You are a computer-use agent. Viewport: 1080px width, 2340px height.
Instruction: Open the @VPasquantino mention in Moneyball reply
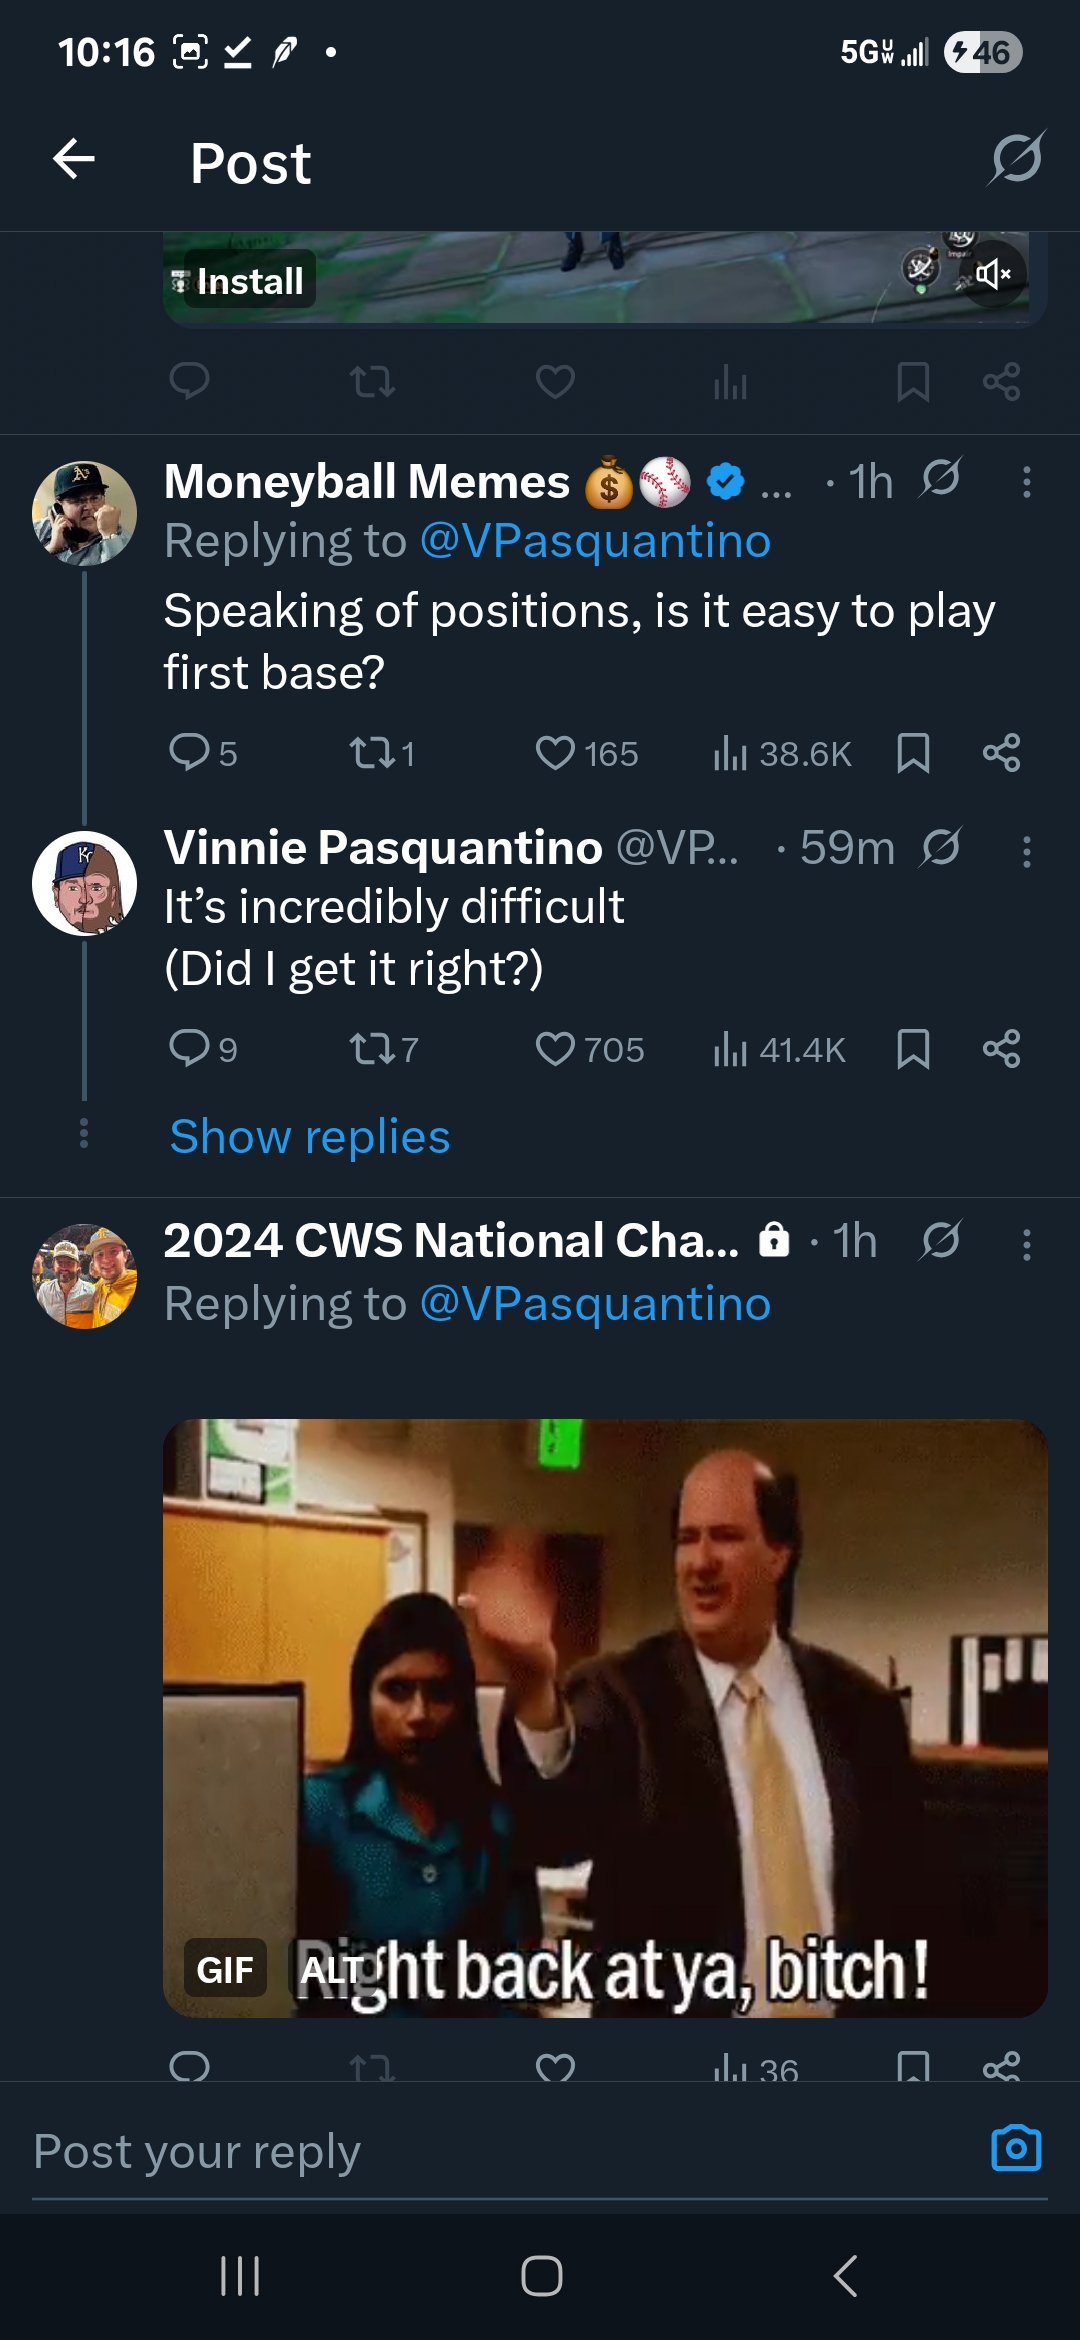(595, 541)
